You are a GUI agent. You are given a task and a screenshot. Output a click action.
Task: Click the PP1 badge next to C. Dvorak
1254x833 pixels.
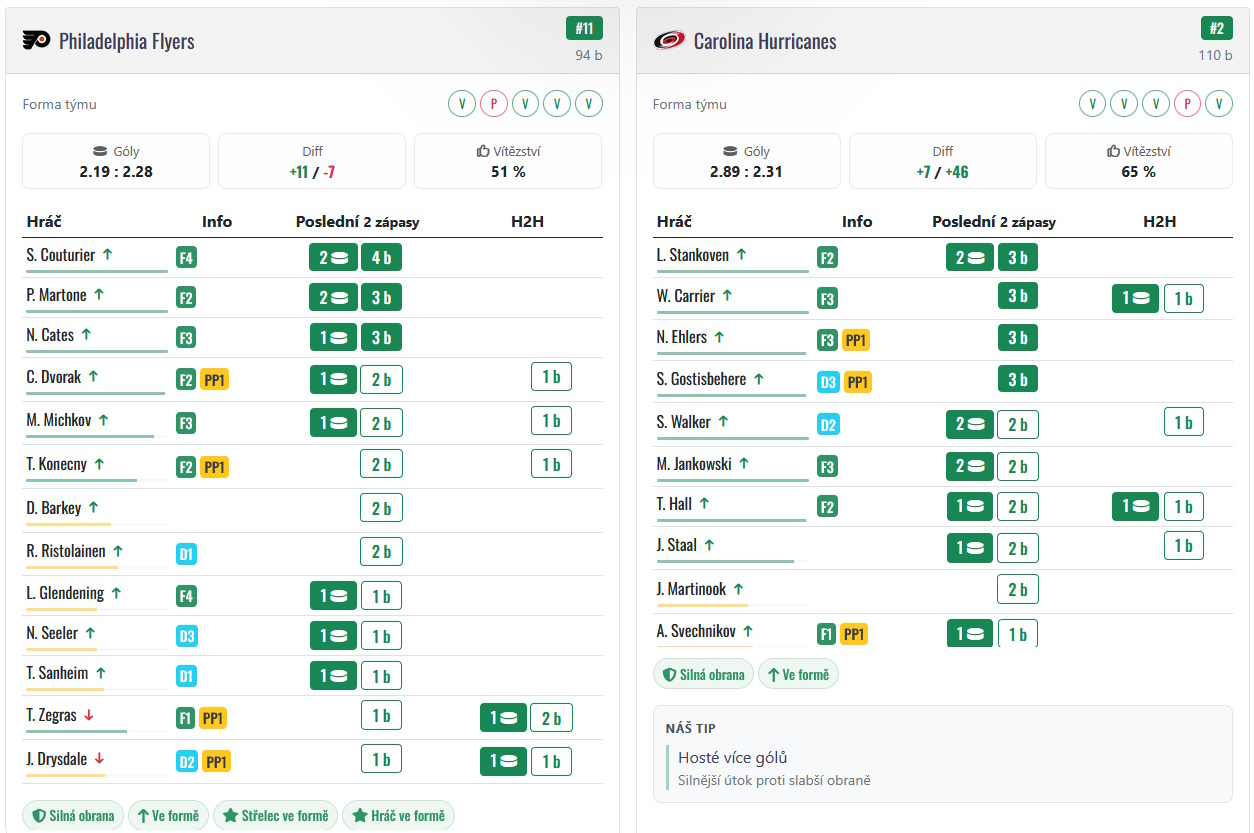215,380
